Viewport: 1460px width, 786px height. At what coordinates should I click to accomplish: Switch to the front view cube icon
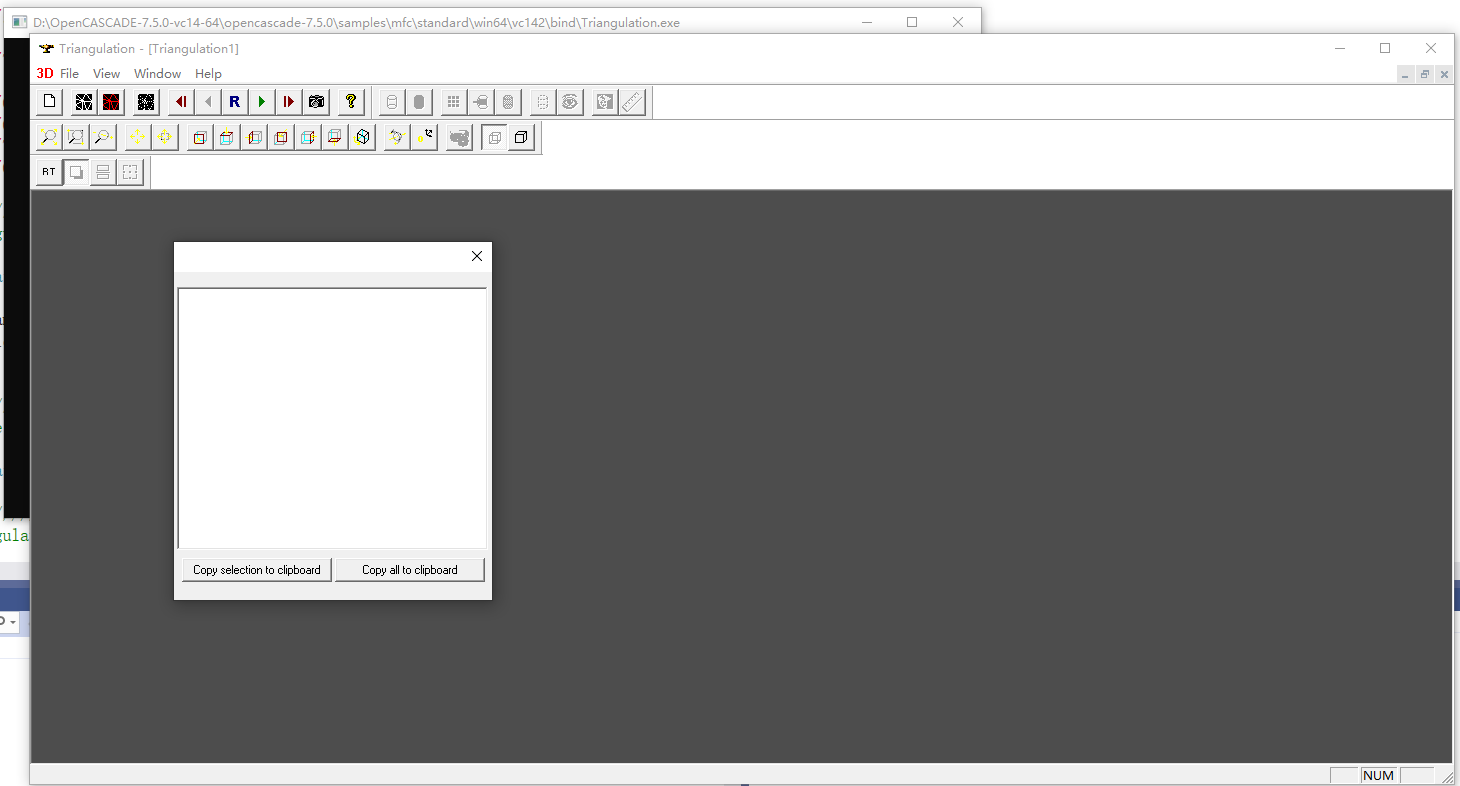tap(199, 137)
